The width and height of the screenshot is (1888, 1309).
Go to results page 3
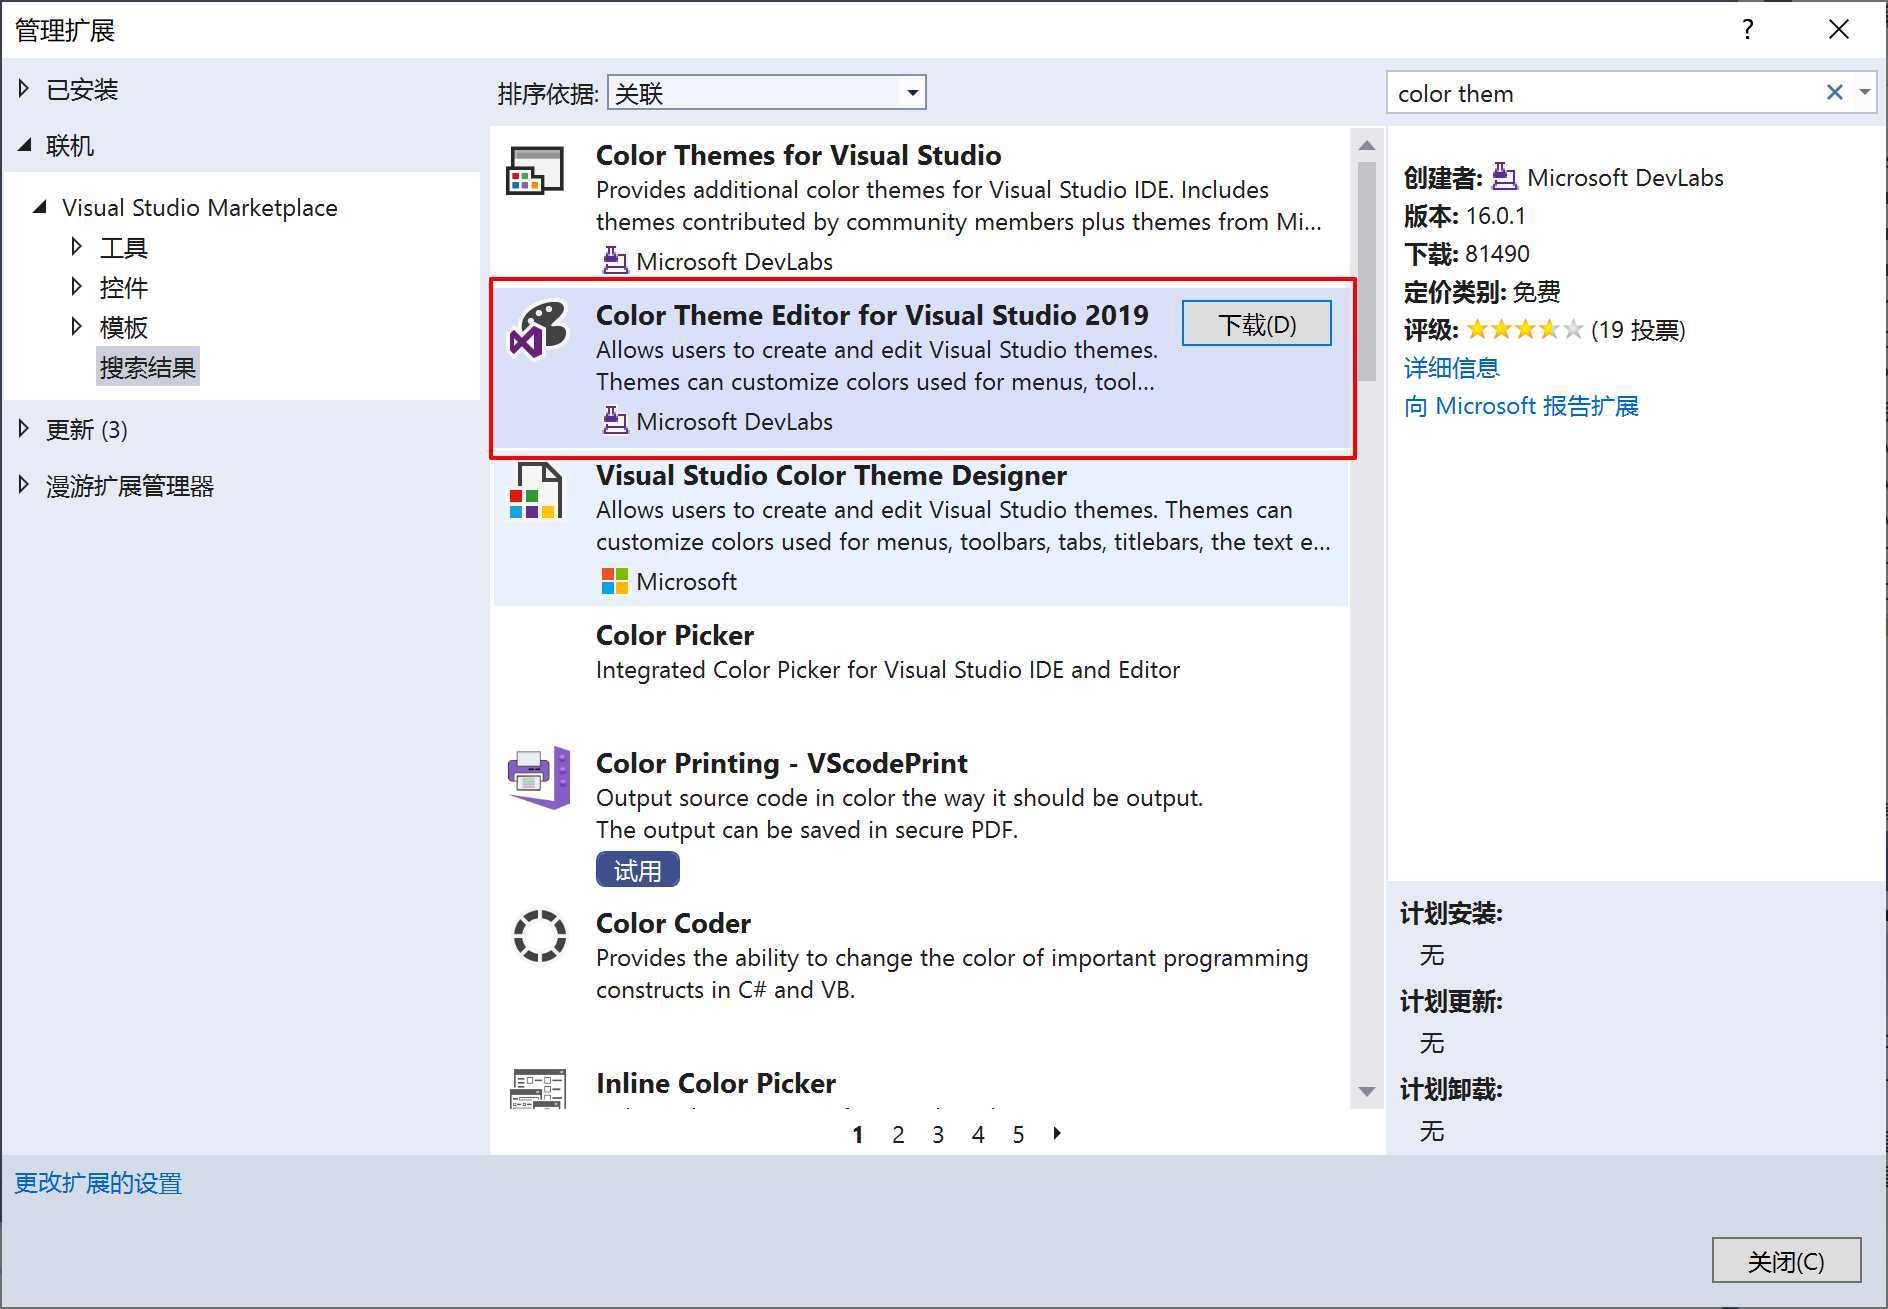(938, 1134)
